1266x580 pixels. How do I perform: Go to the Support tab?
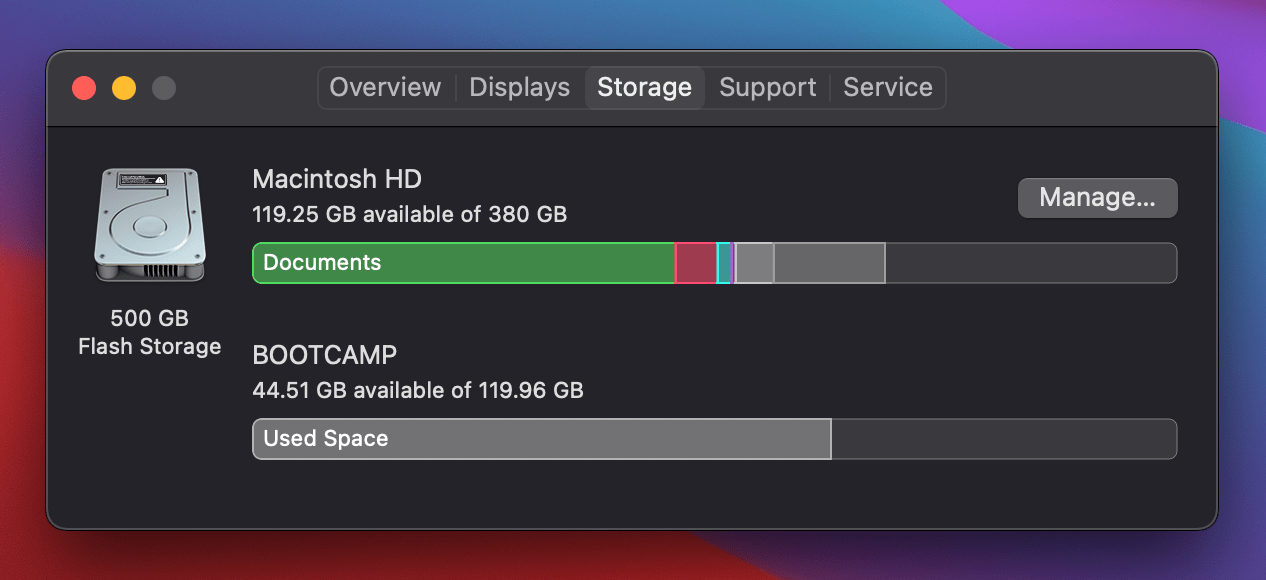click(x=767, y=88)
